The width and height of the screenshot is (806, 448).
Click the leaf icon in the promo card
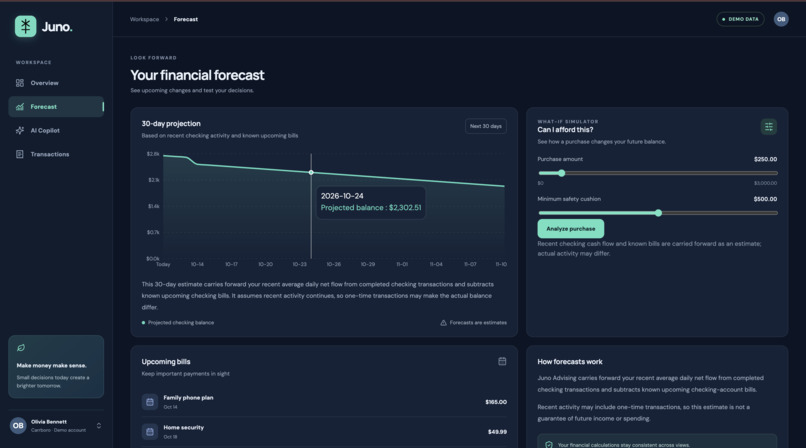21,348
